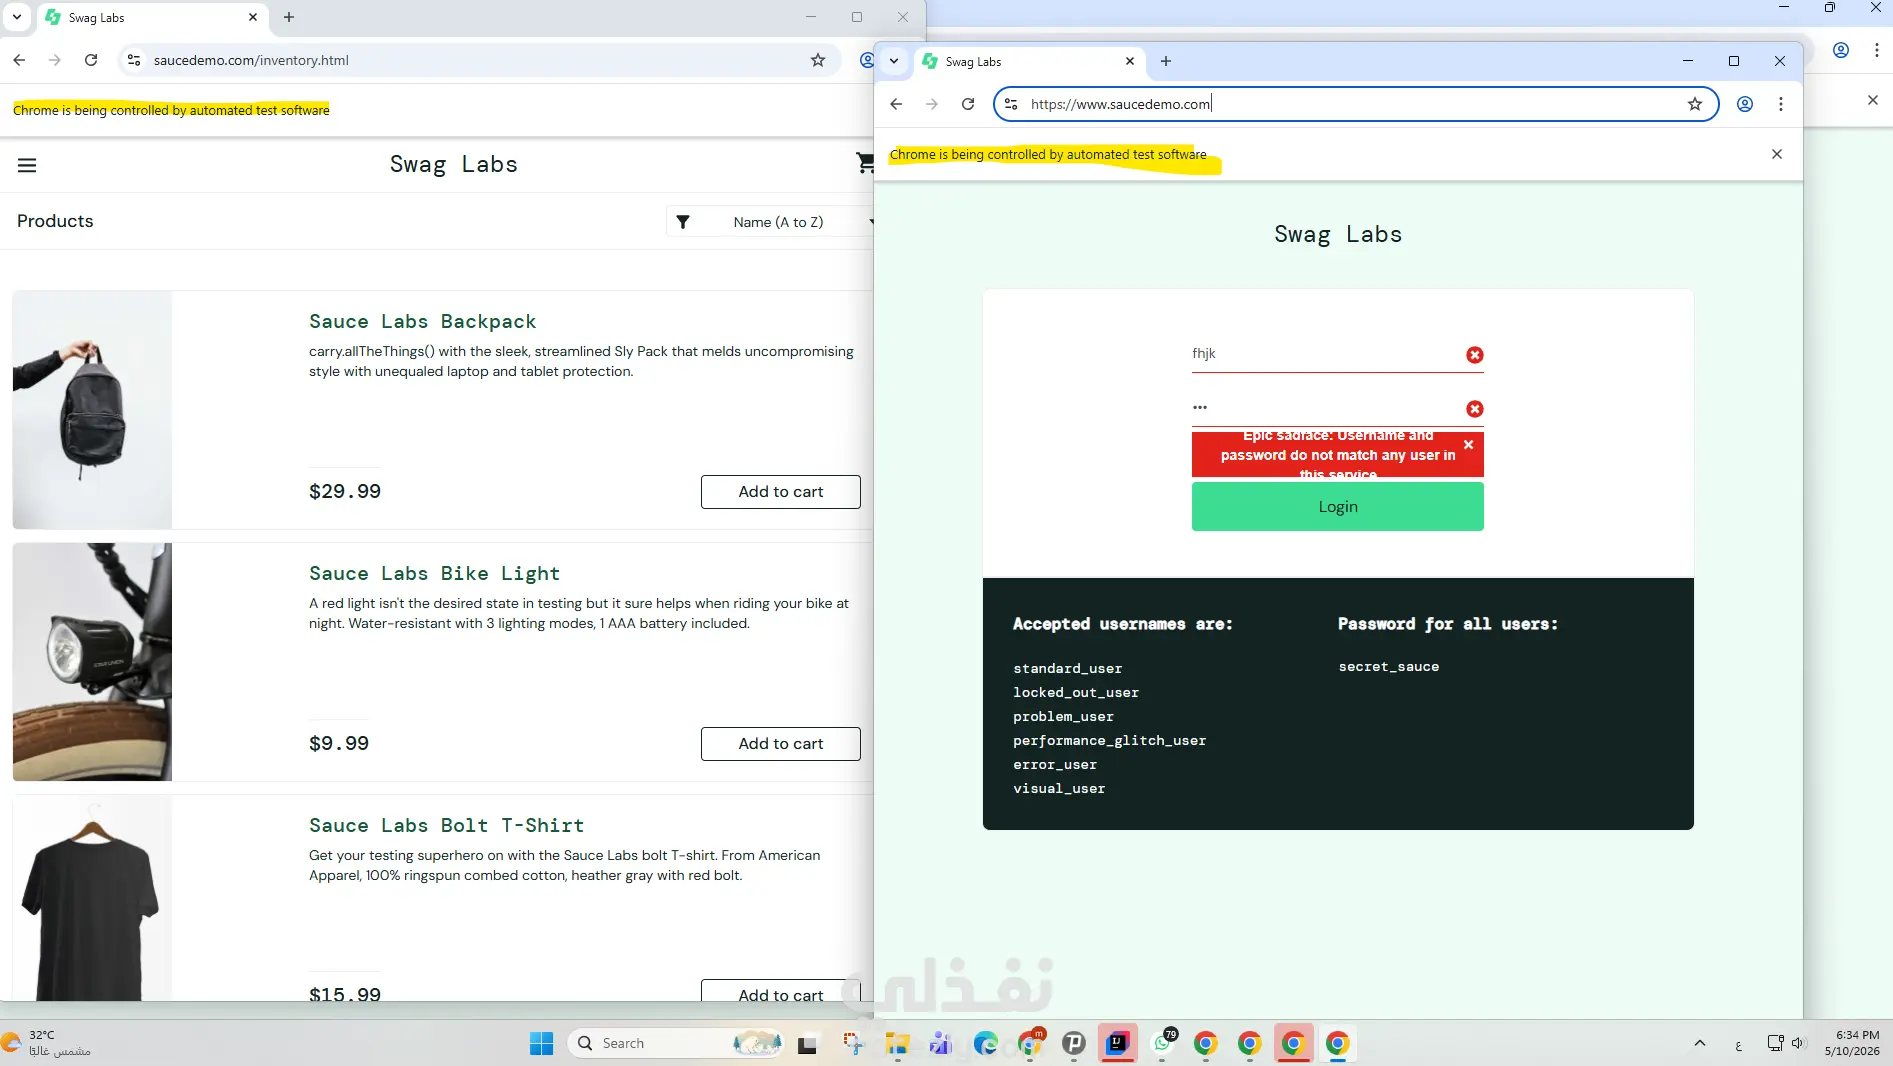Viewport: 1893px width, 1066px height.
Task: Expand tab search in the login window
Action: (x=894, y=61)
